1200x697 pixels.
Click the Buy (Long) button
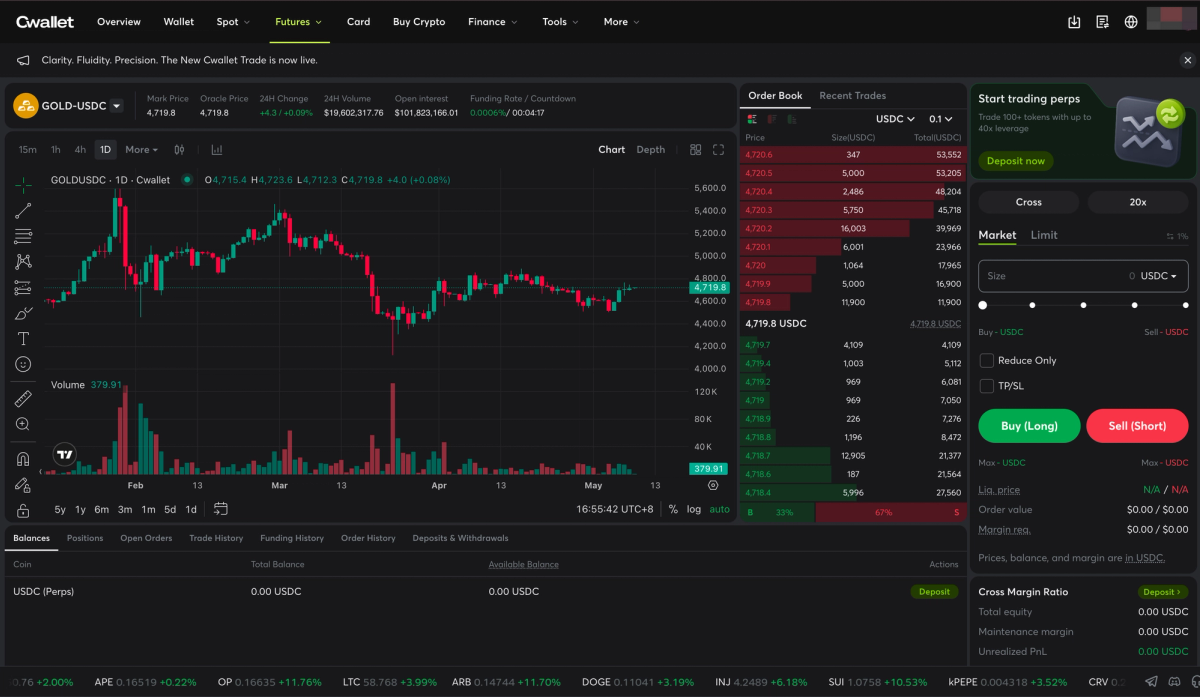[x=1029, y=426]
